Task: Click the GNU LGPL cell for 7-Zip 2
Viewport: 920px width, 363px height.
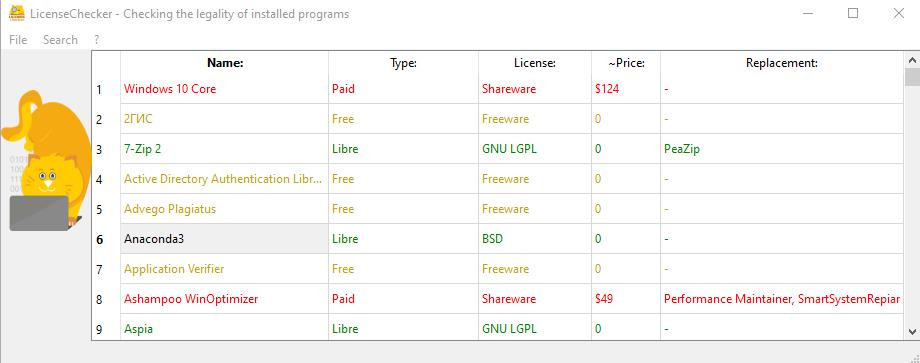Action: 535,149
